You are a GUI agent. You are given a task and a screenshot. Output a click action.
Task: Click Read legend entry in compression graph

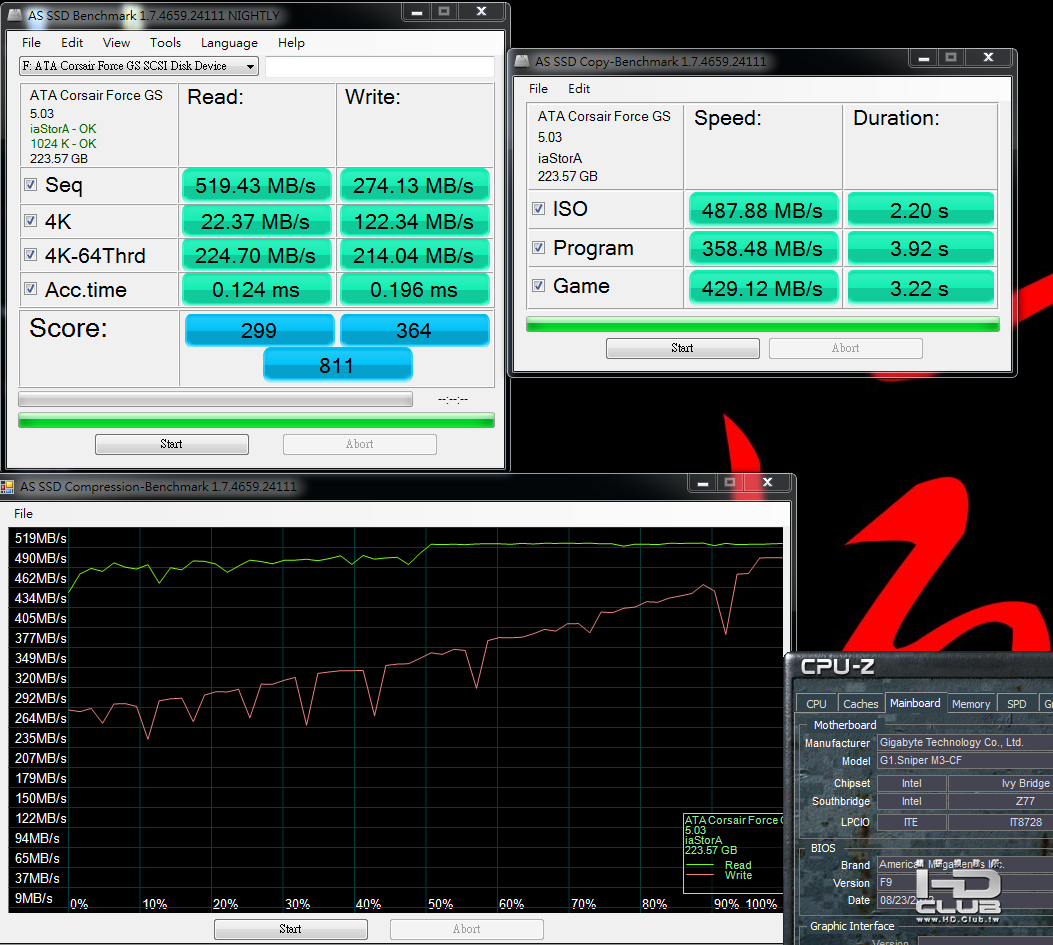click(737, 865)
